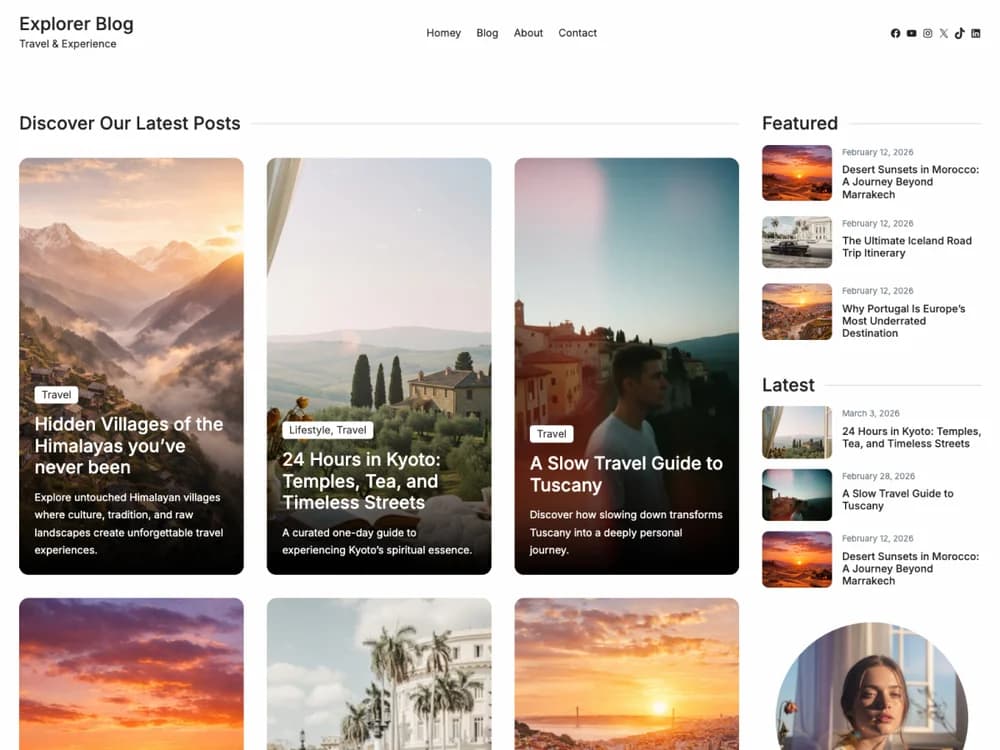Open the X (Twitter) social icon
This screenshot has height=750, width=1000.
(943, 33)
